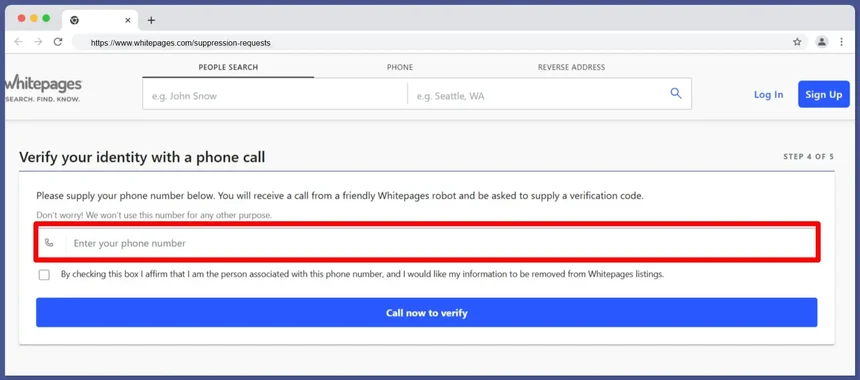Screen dimensions: 860x380
Task: Click the macOS green maximize button
Action: (46, 19)
